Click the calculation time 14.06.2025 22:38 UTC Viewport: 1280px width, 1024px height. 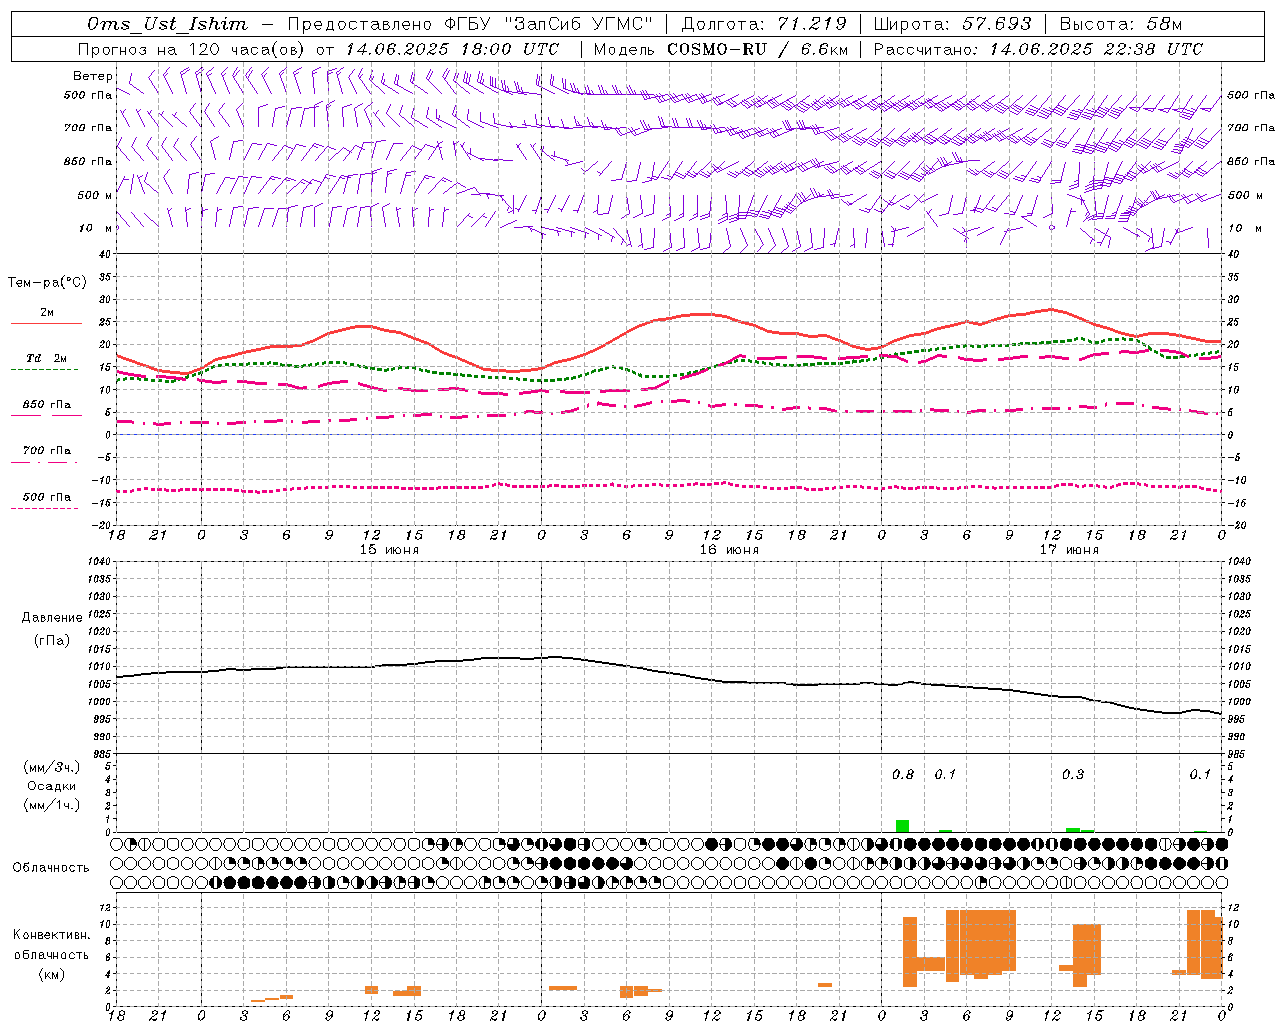pos(1096,49)
